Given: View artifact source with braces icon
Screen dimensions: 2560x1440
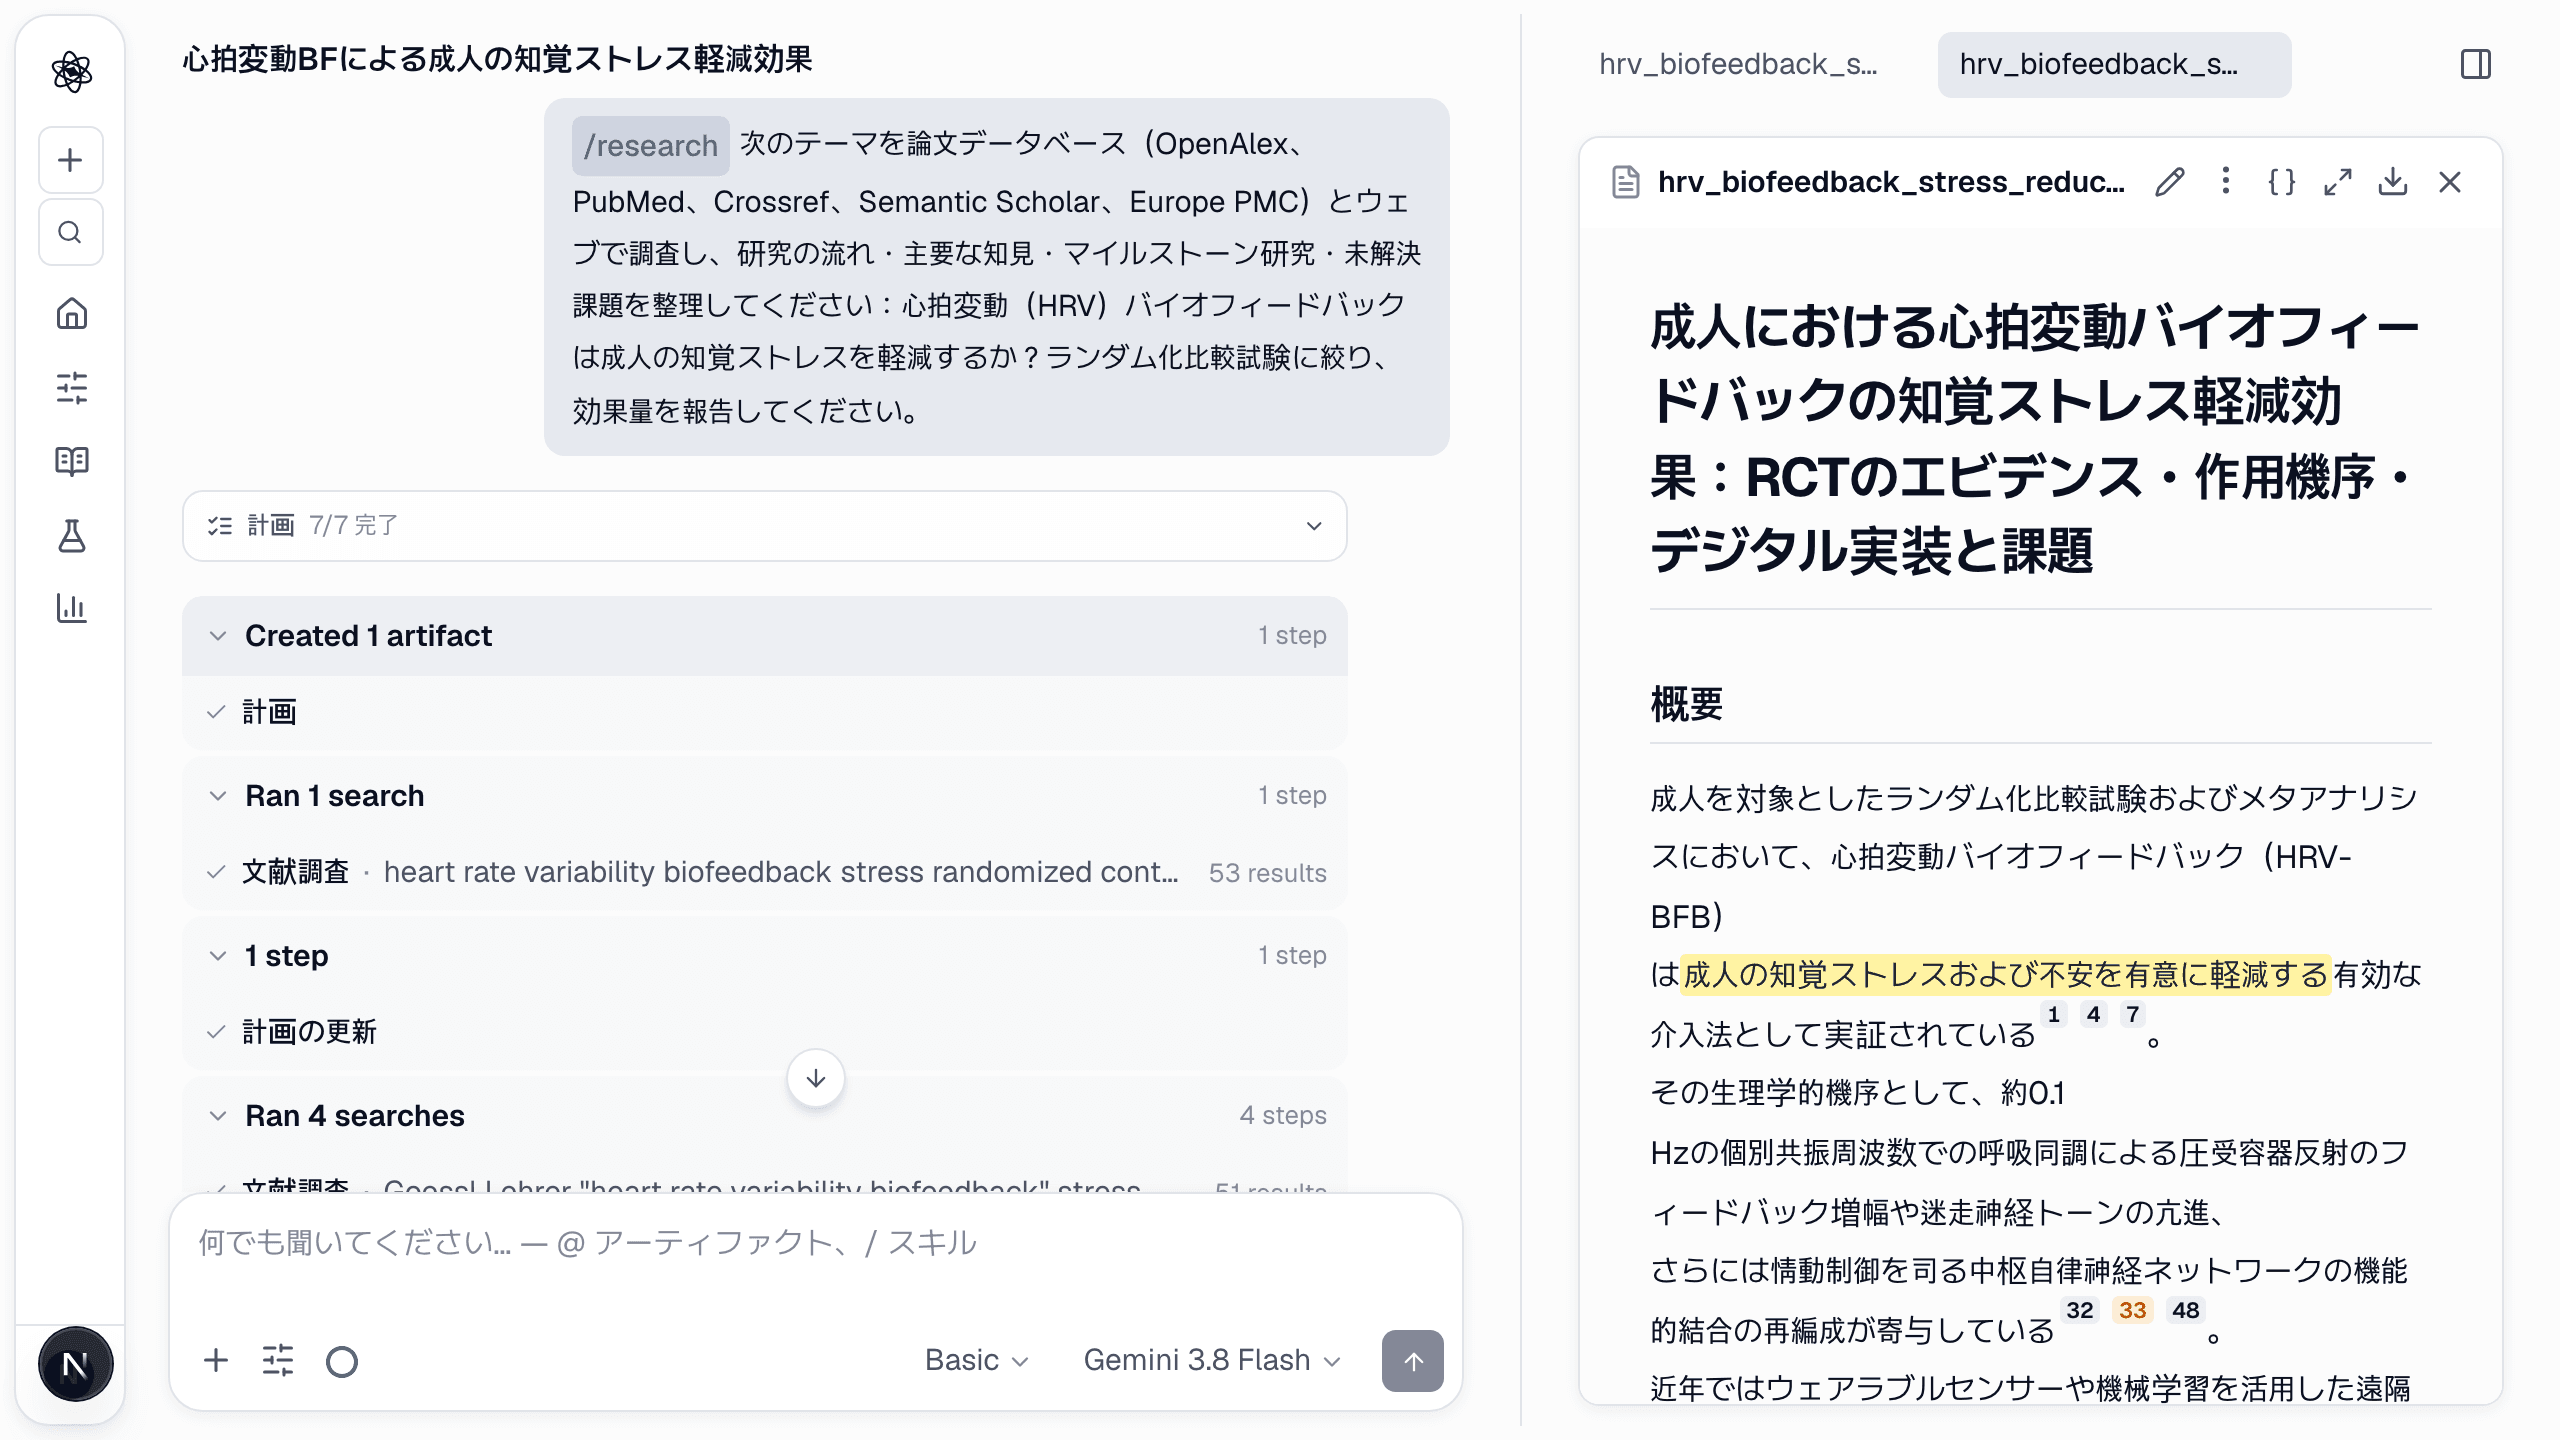Looking at the screenshot, I should 2281,182.
